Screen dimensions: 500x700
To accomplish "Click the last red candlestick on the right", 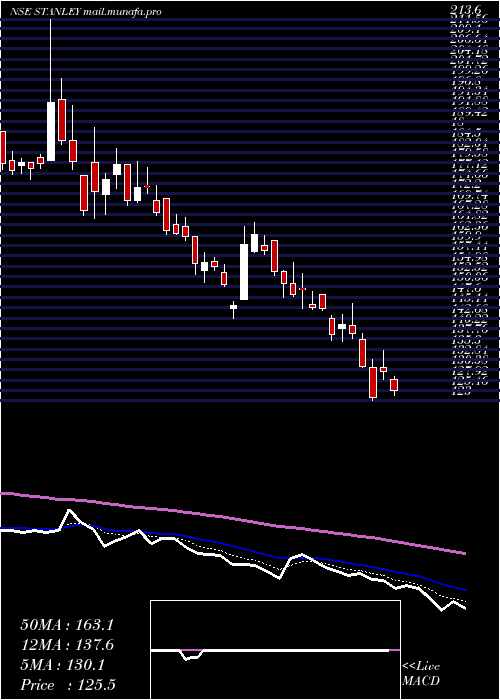I will point(394,385).
